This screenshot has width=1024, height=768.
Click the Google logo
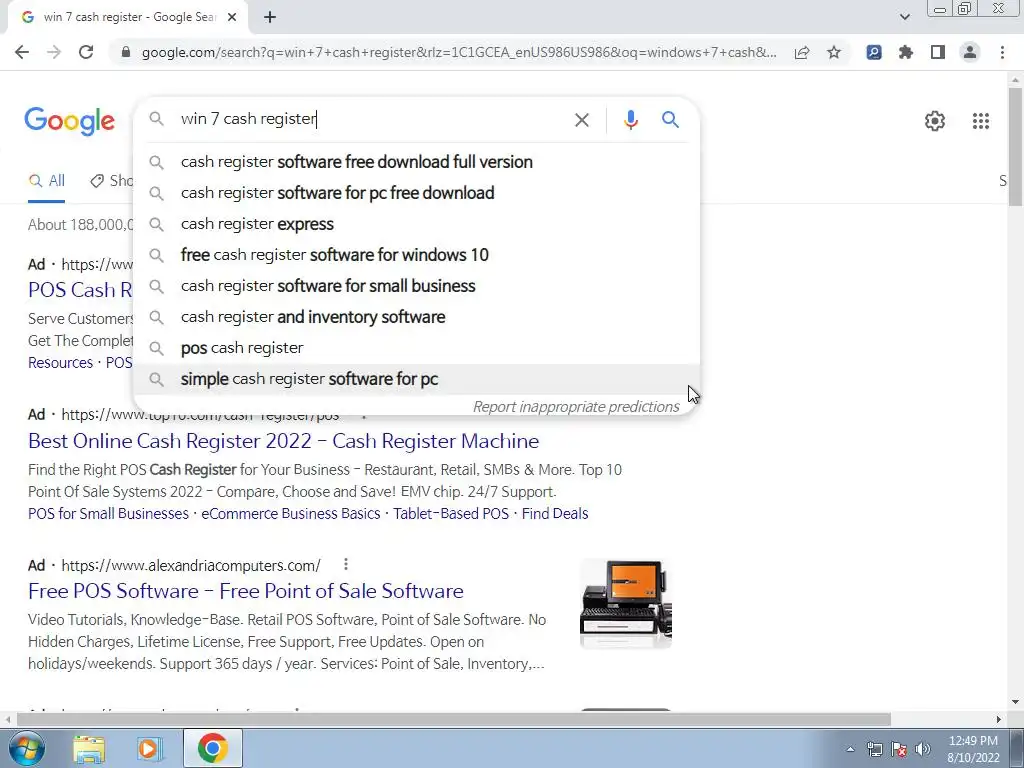(x=69, y=121)
